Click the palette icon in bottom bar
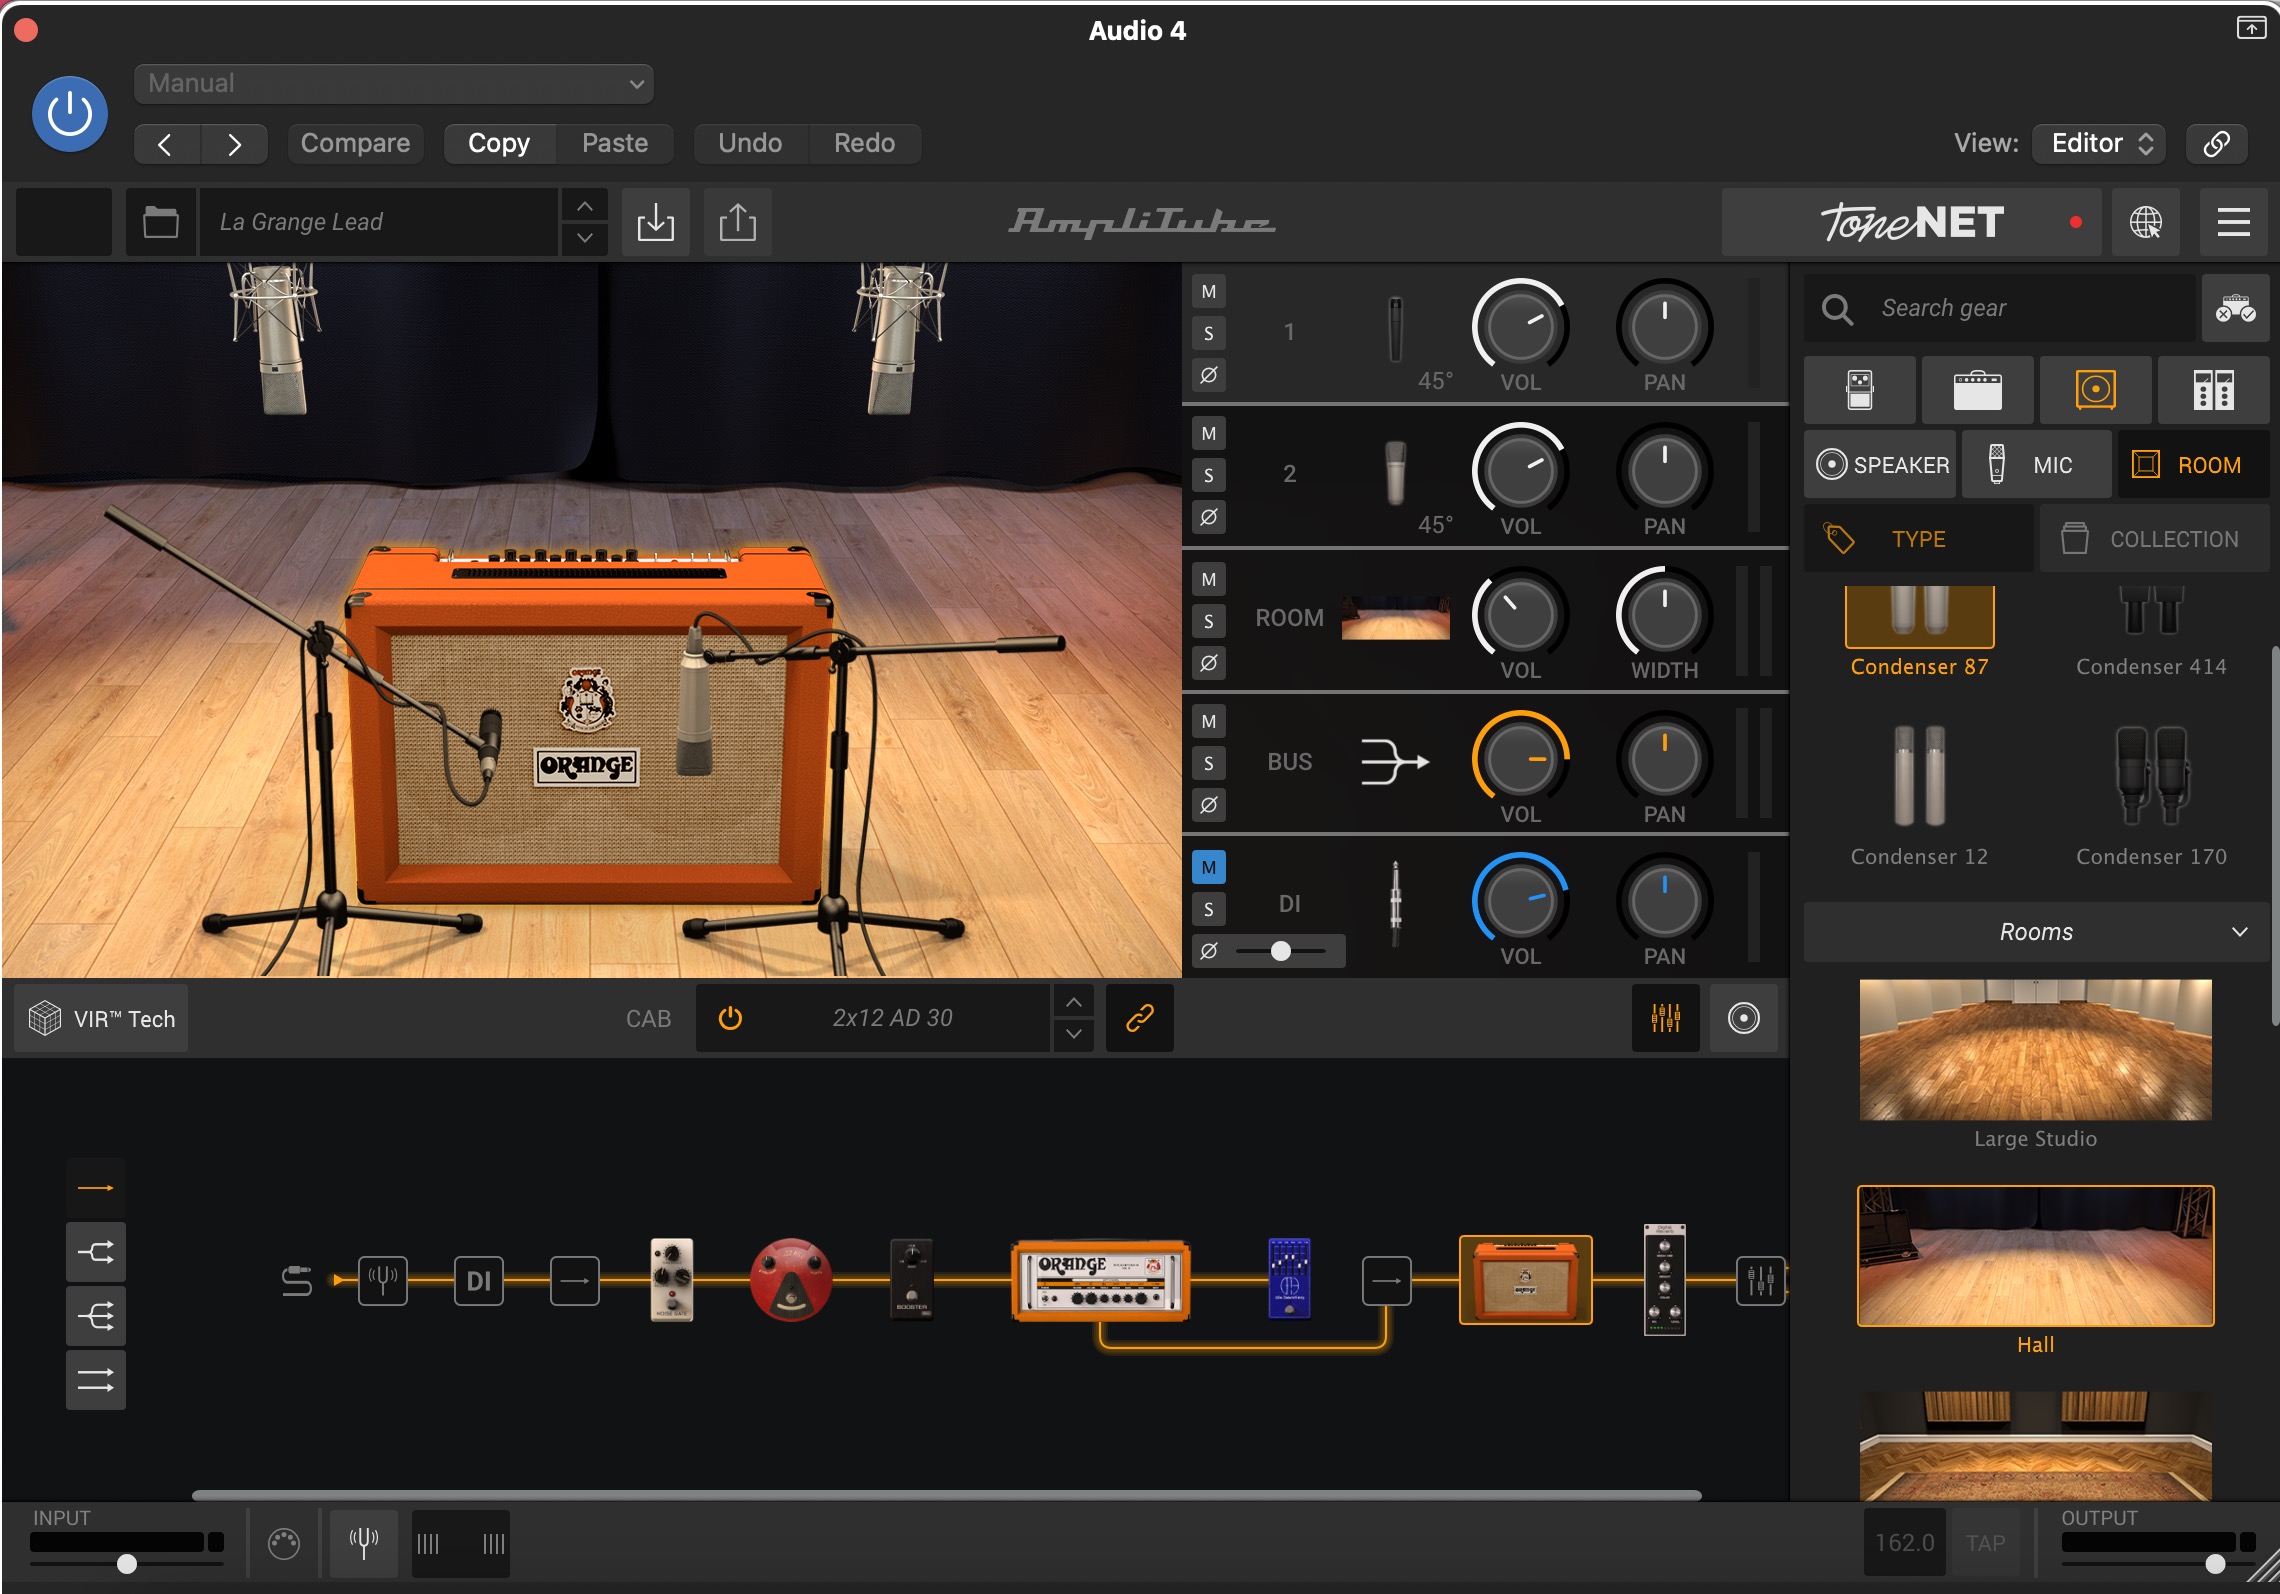The image size is (2280, 1594). [x=284, y=1543]
